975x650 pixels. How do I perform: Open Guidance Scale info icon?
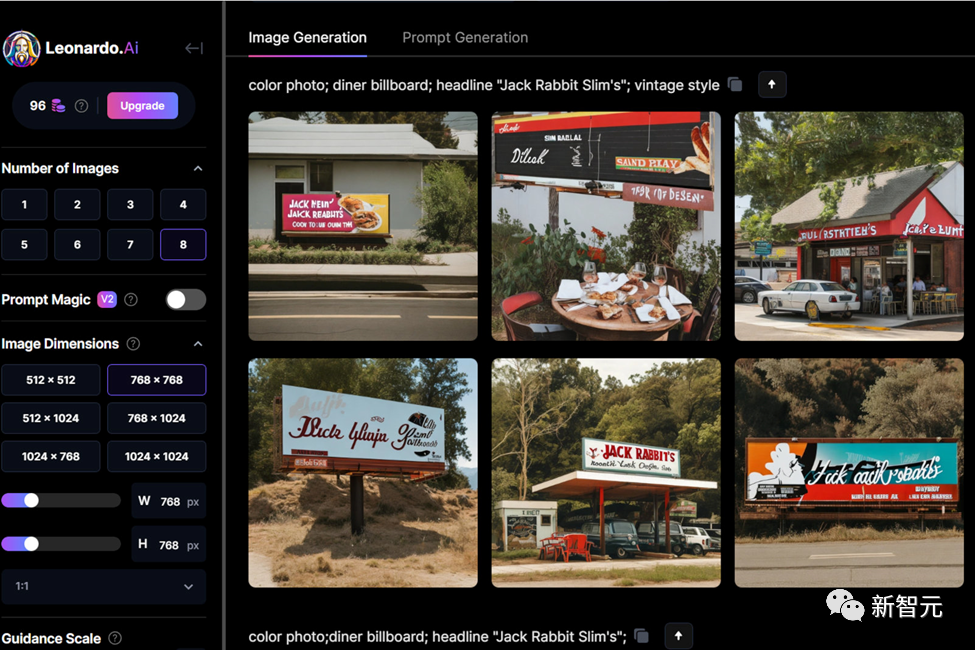pyautogui.click(x=115, y=638)
